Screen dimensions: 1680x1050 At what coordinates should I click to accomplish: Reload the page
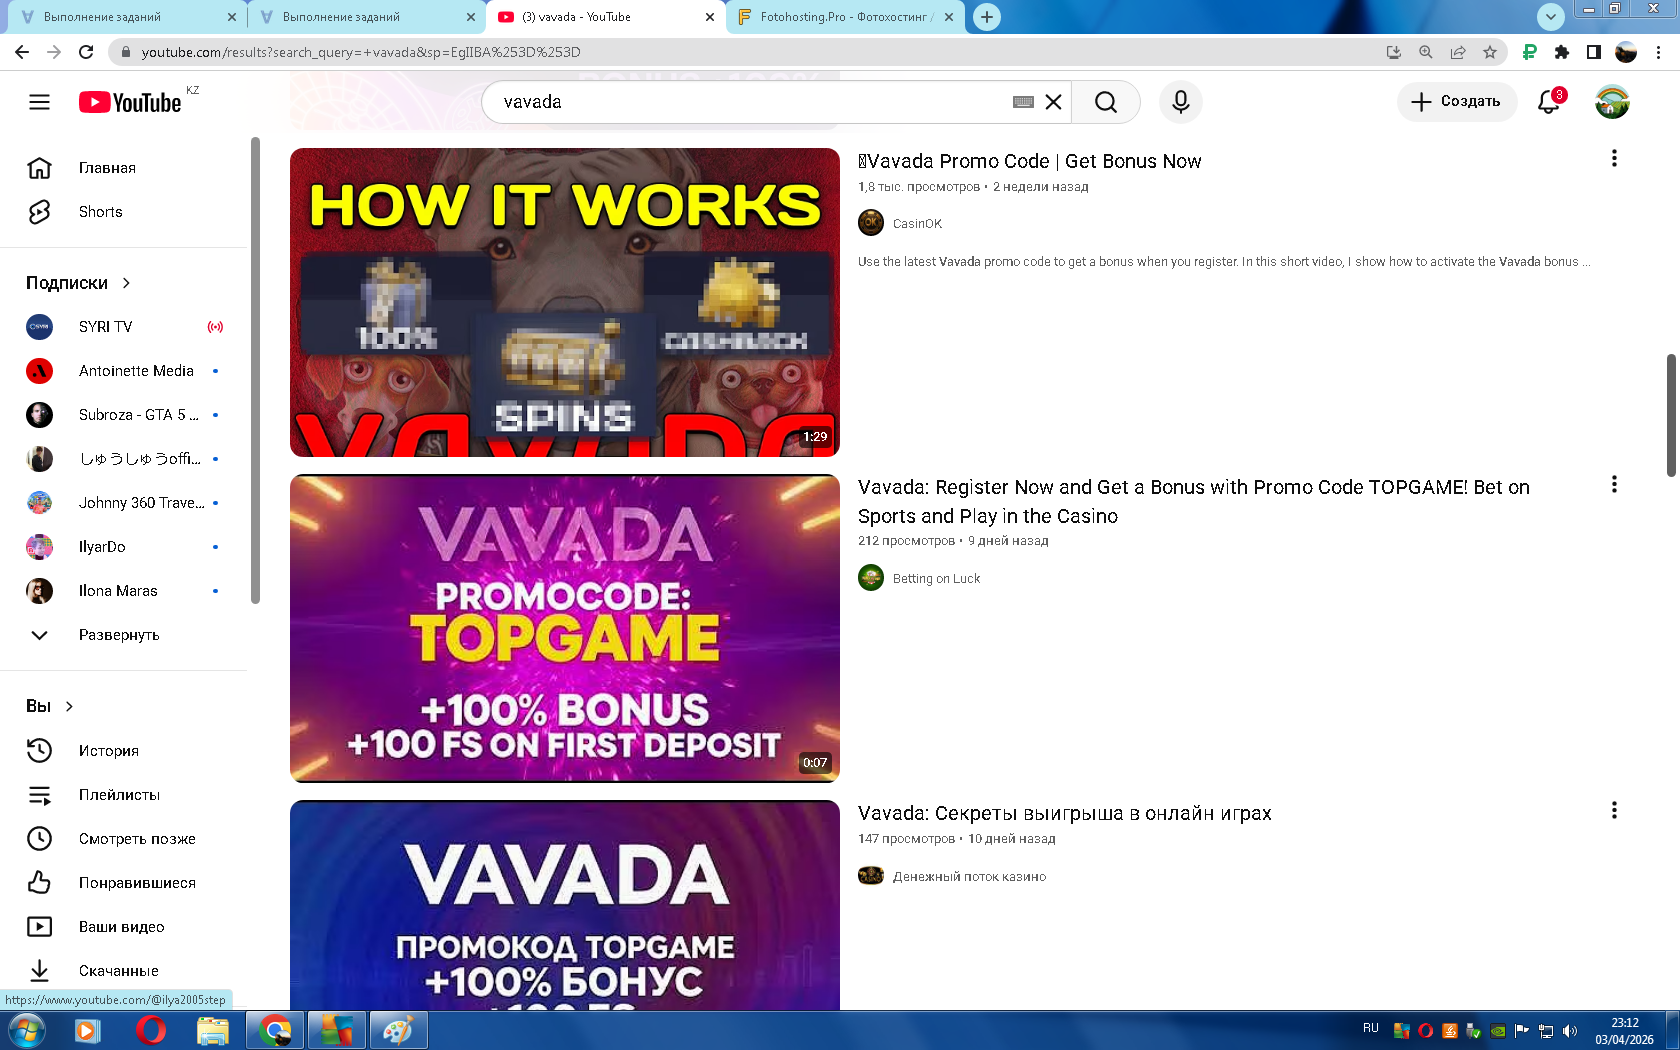tap(86, 52)
